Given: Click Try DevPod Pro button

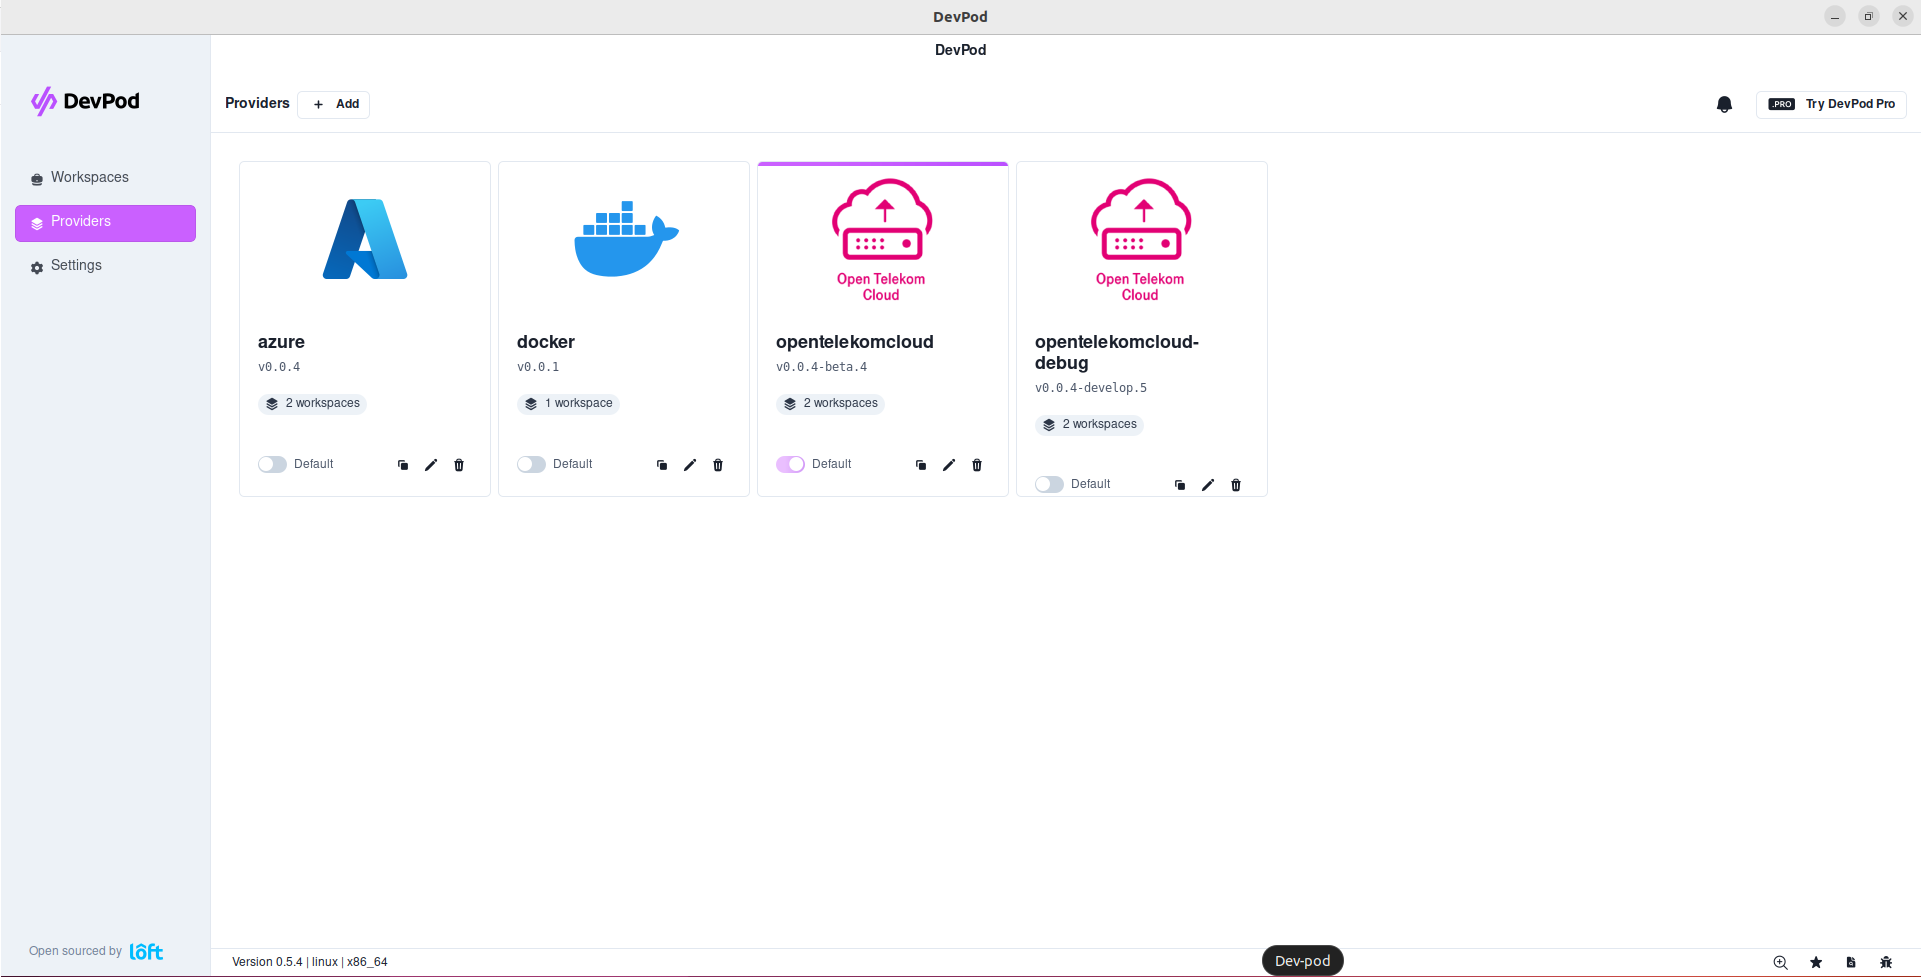Looking at the screenshot, I should pyautogui.click(x=1831, y=104).
